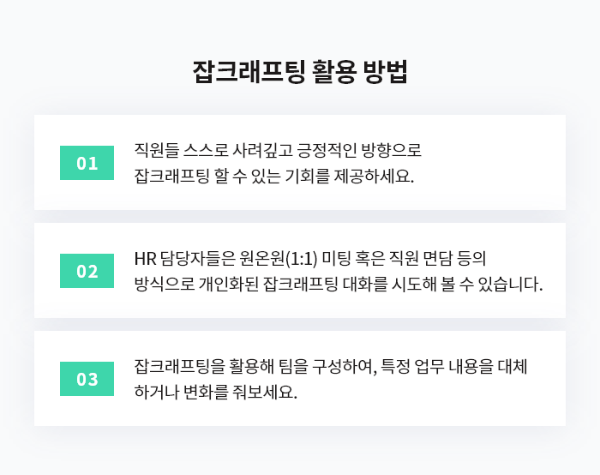Viewport: 600px width, 475px height.
Task: Click the heading 잡크래프팅 활용 방법
Action: [x=300, y=72]
